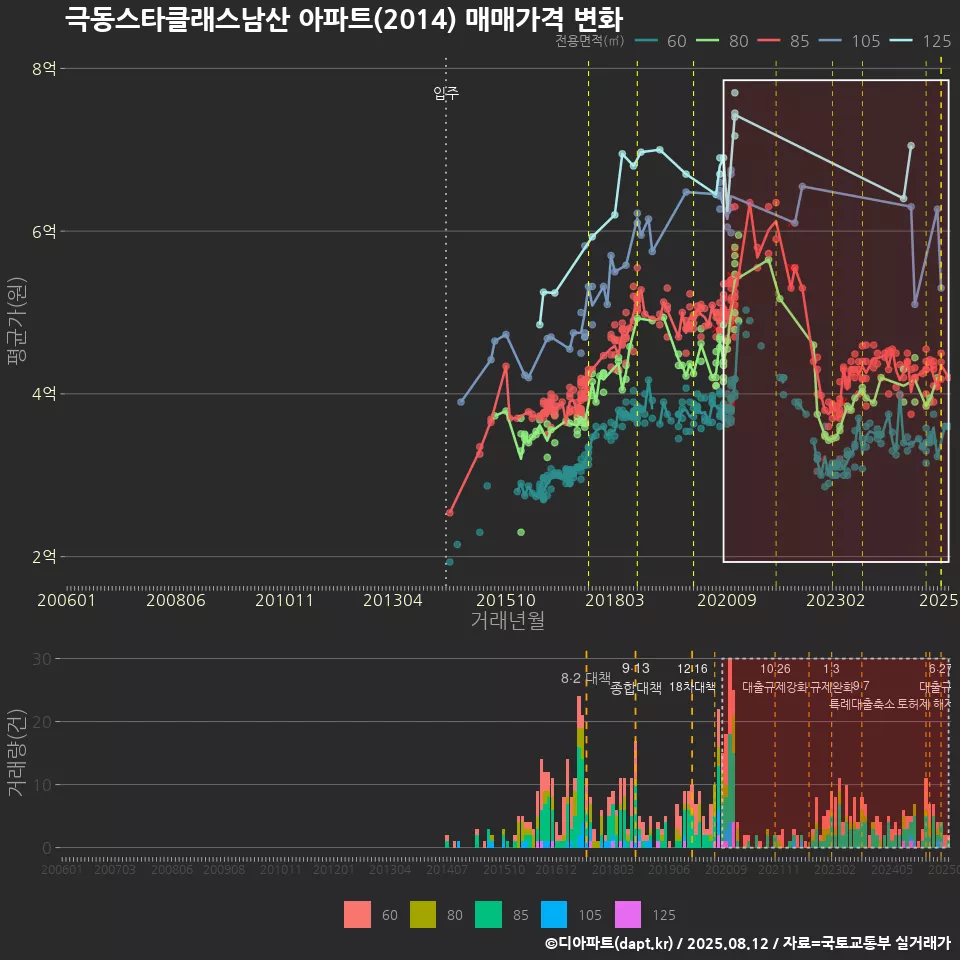Click the 1·3 규제완화 marker label
960x960 pixels.
(x=831, y=678)
